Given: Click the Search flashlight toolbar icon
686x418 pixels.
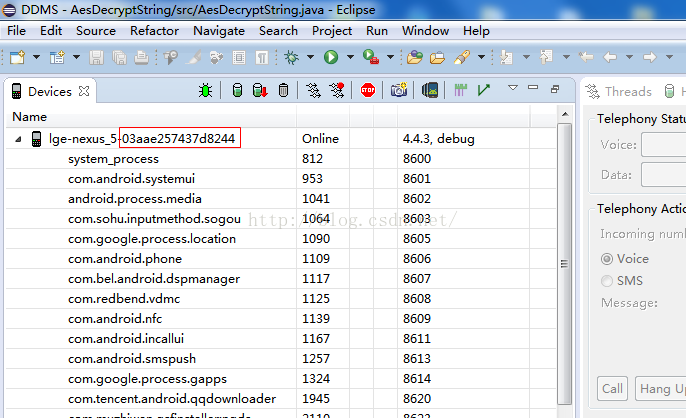Looking at the screenshot, I should (462, 57).
